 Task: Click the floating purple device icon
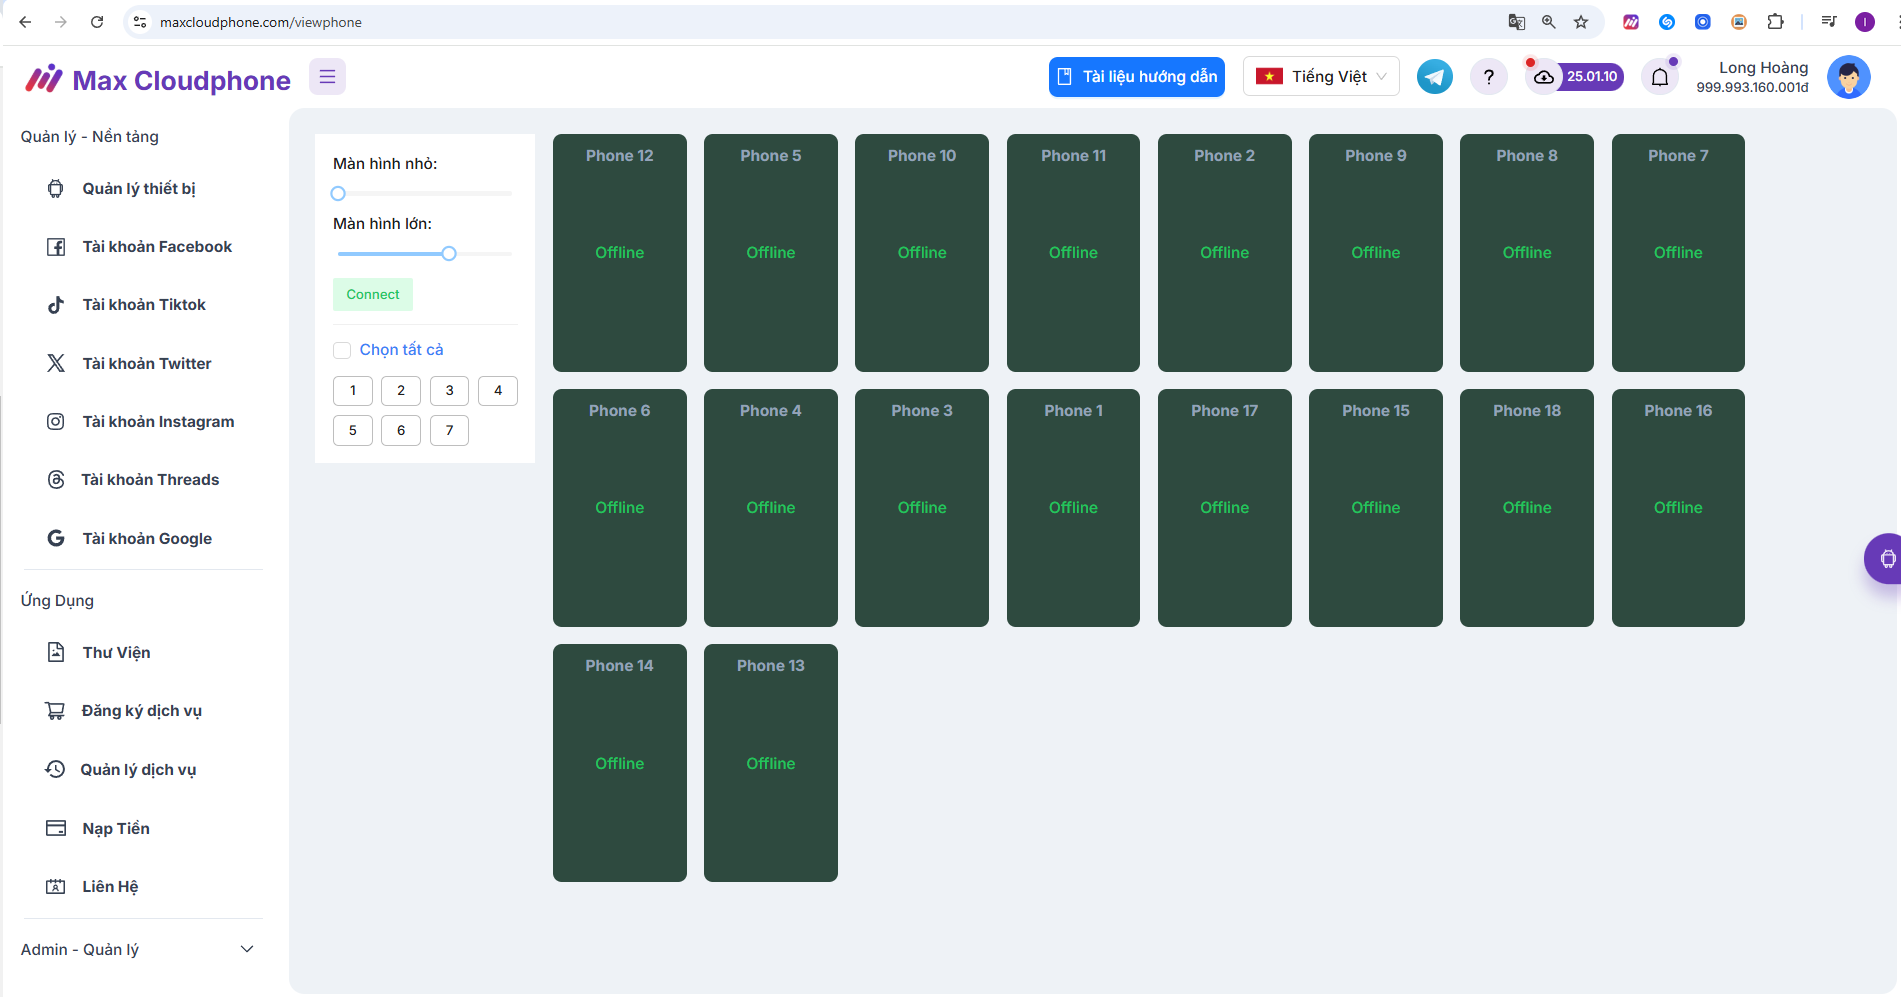tap(1885, 558)
